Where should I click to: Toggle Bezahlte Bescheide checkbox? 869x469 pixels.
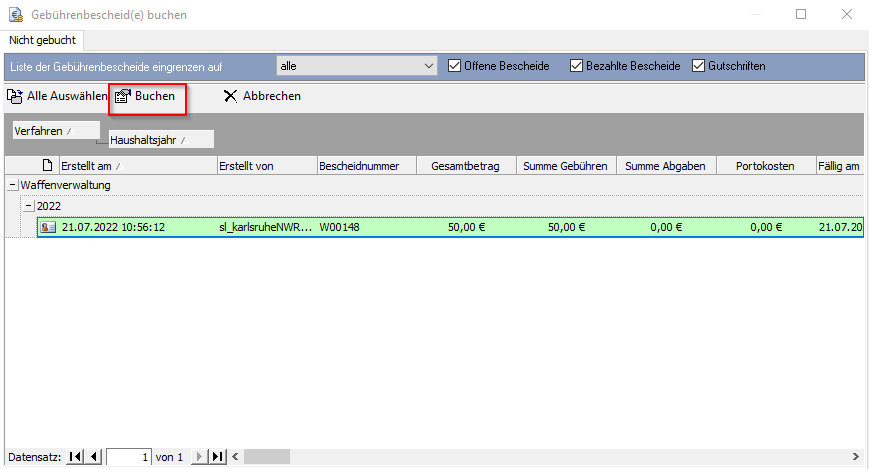click(576, 66)
